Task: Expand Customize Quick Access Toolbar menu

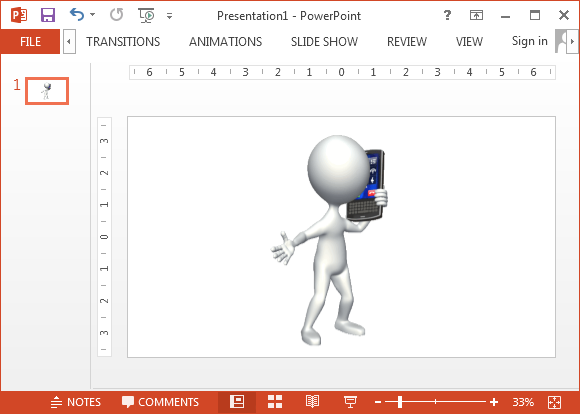Action: click(x=169, y=16)
